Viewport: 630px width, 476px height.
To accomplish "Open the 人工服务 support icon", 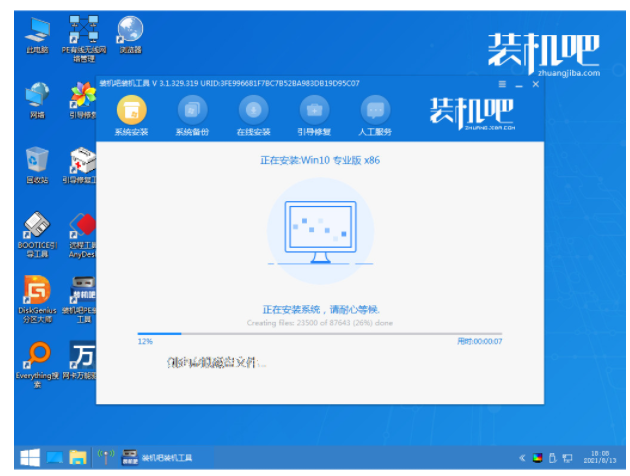I will pyautogui.click(x=374, y=109).
